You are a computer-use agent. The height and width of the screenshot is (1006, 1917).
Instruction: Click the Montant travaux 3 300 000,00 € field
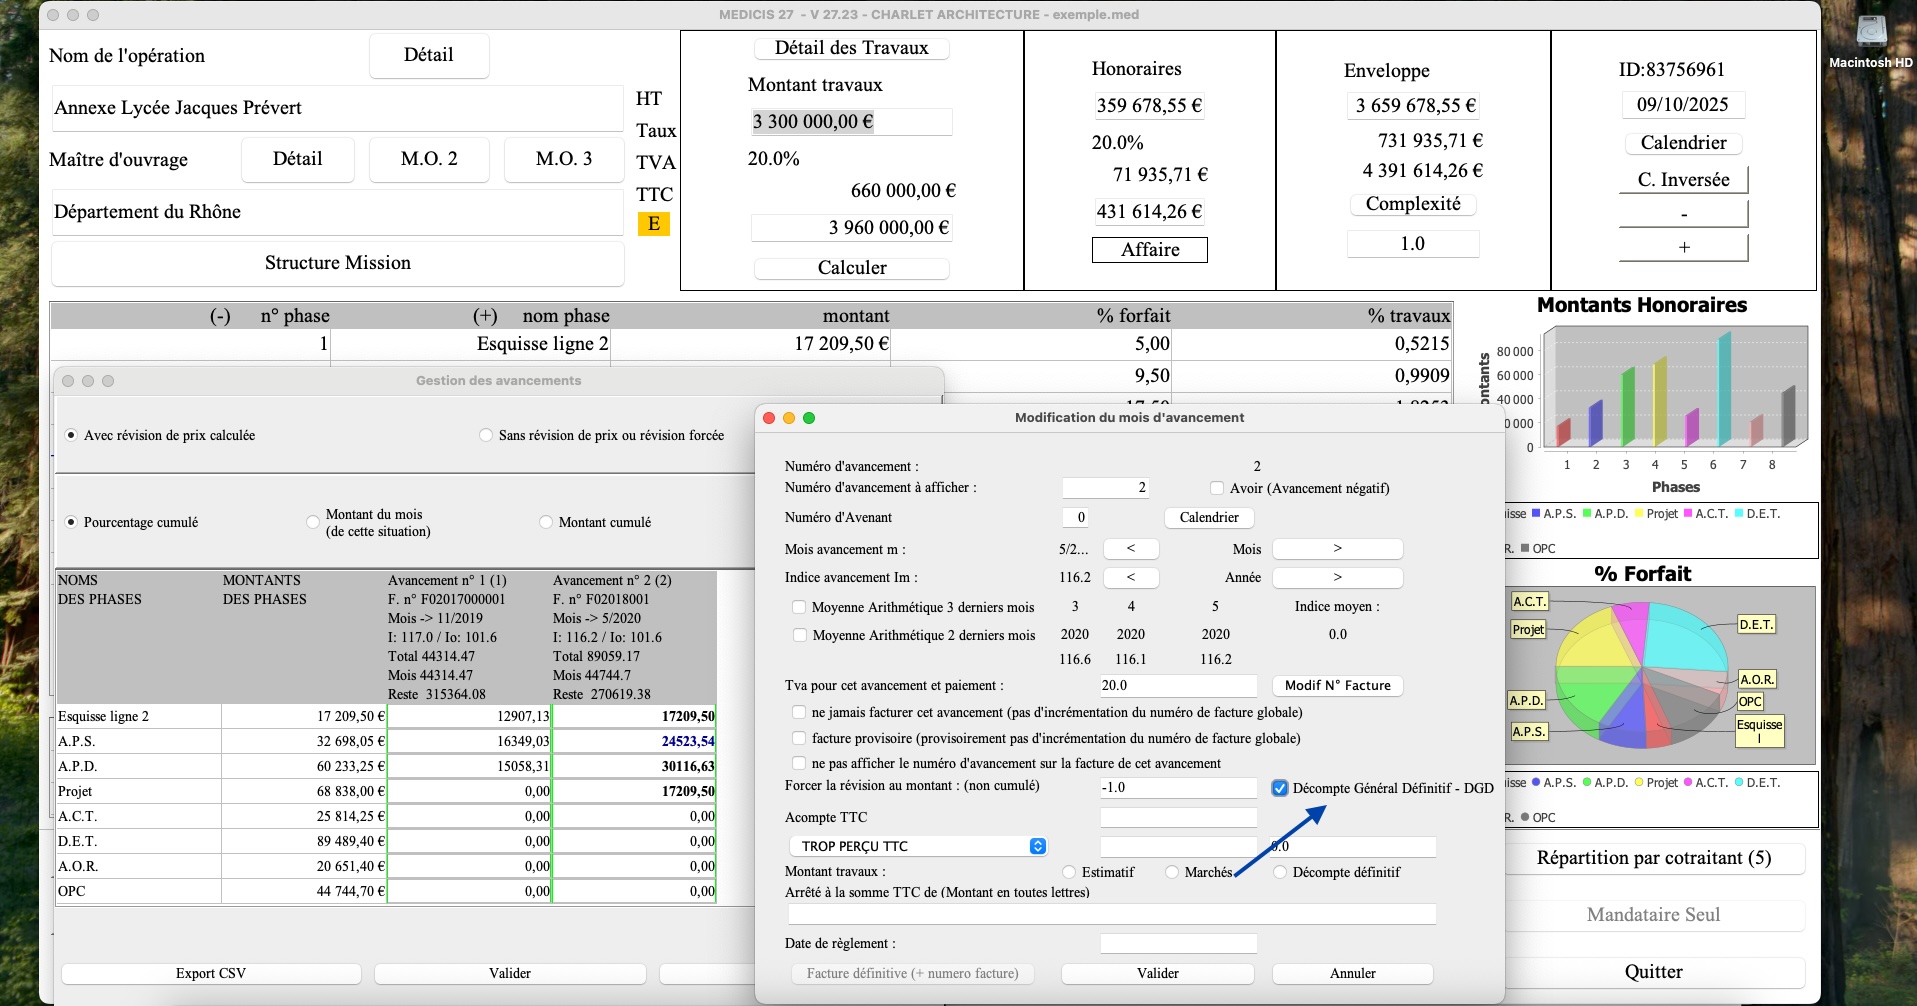click(851, 122)
